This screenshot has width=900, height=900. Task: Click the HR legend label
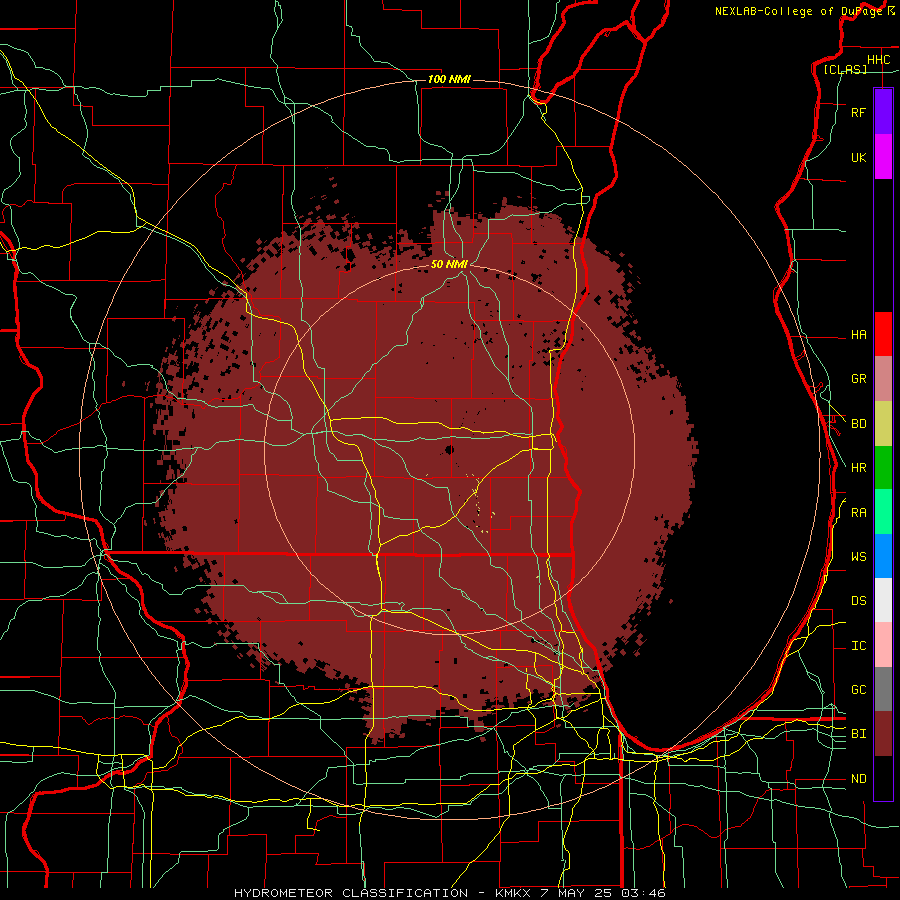click(858, 468)
